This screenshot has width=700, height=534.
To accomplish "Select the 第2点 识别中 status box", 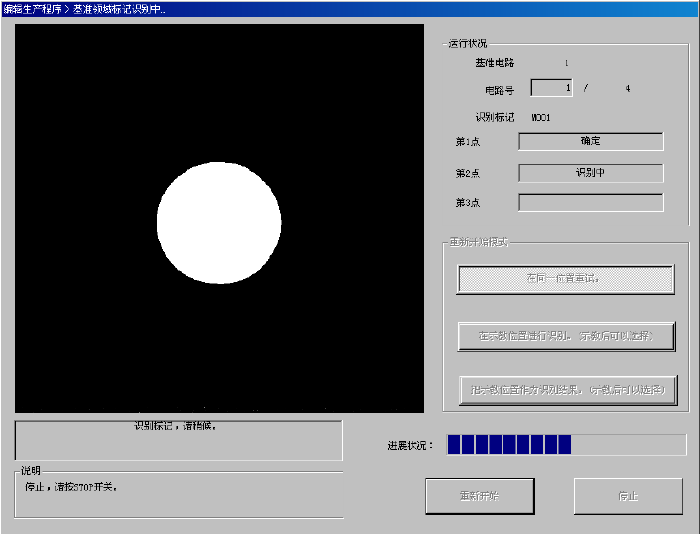I will click(590, 173).
